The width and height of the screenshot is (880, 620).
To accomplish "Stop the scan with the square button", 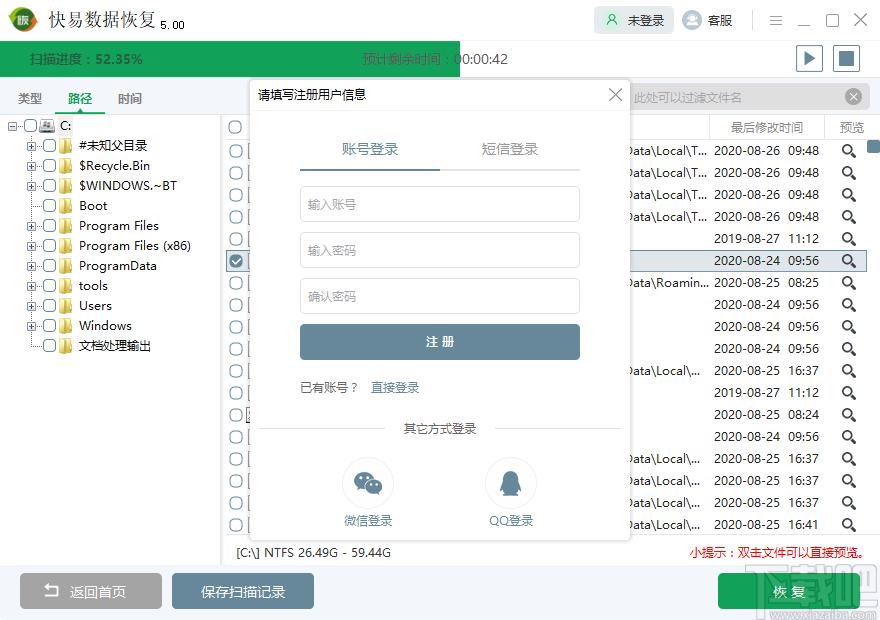I will click(x=846, y=58).
